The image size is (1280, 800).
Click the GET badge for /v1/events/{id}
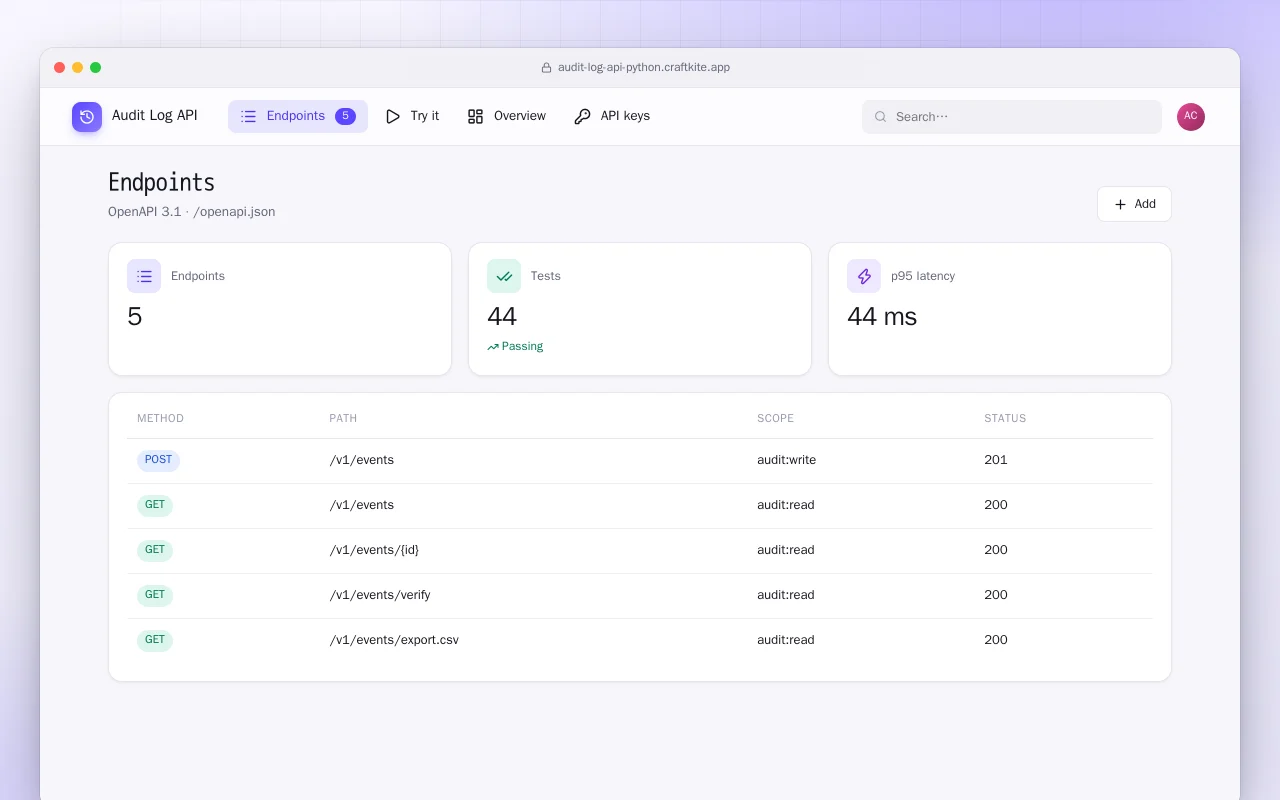pos(155,550)
